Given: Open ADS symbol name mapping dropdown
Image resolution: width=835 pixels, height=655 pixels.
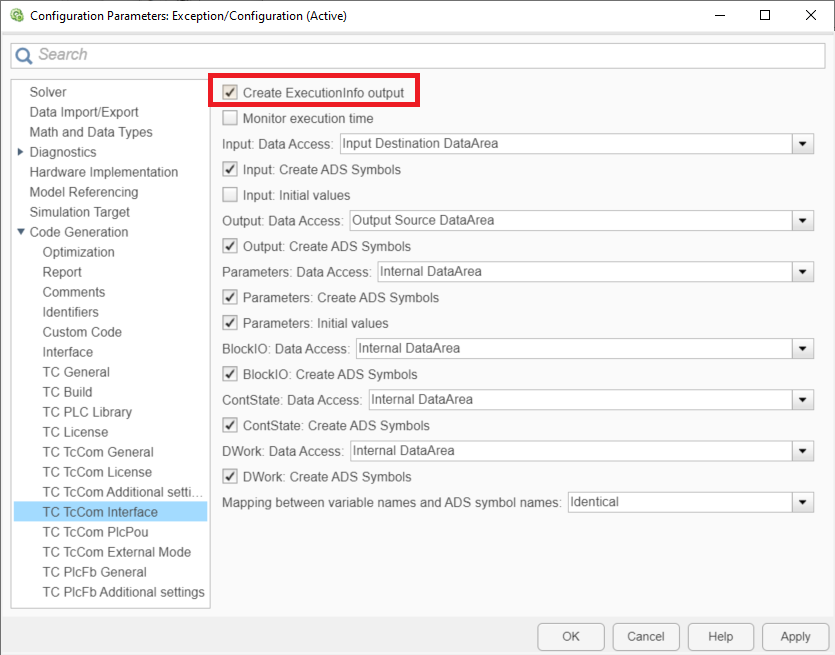Looking at the screenshot, I should 802,502.
